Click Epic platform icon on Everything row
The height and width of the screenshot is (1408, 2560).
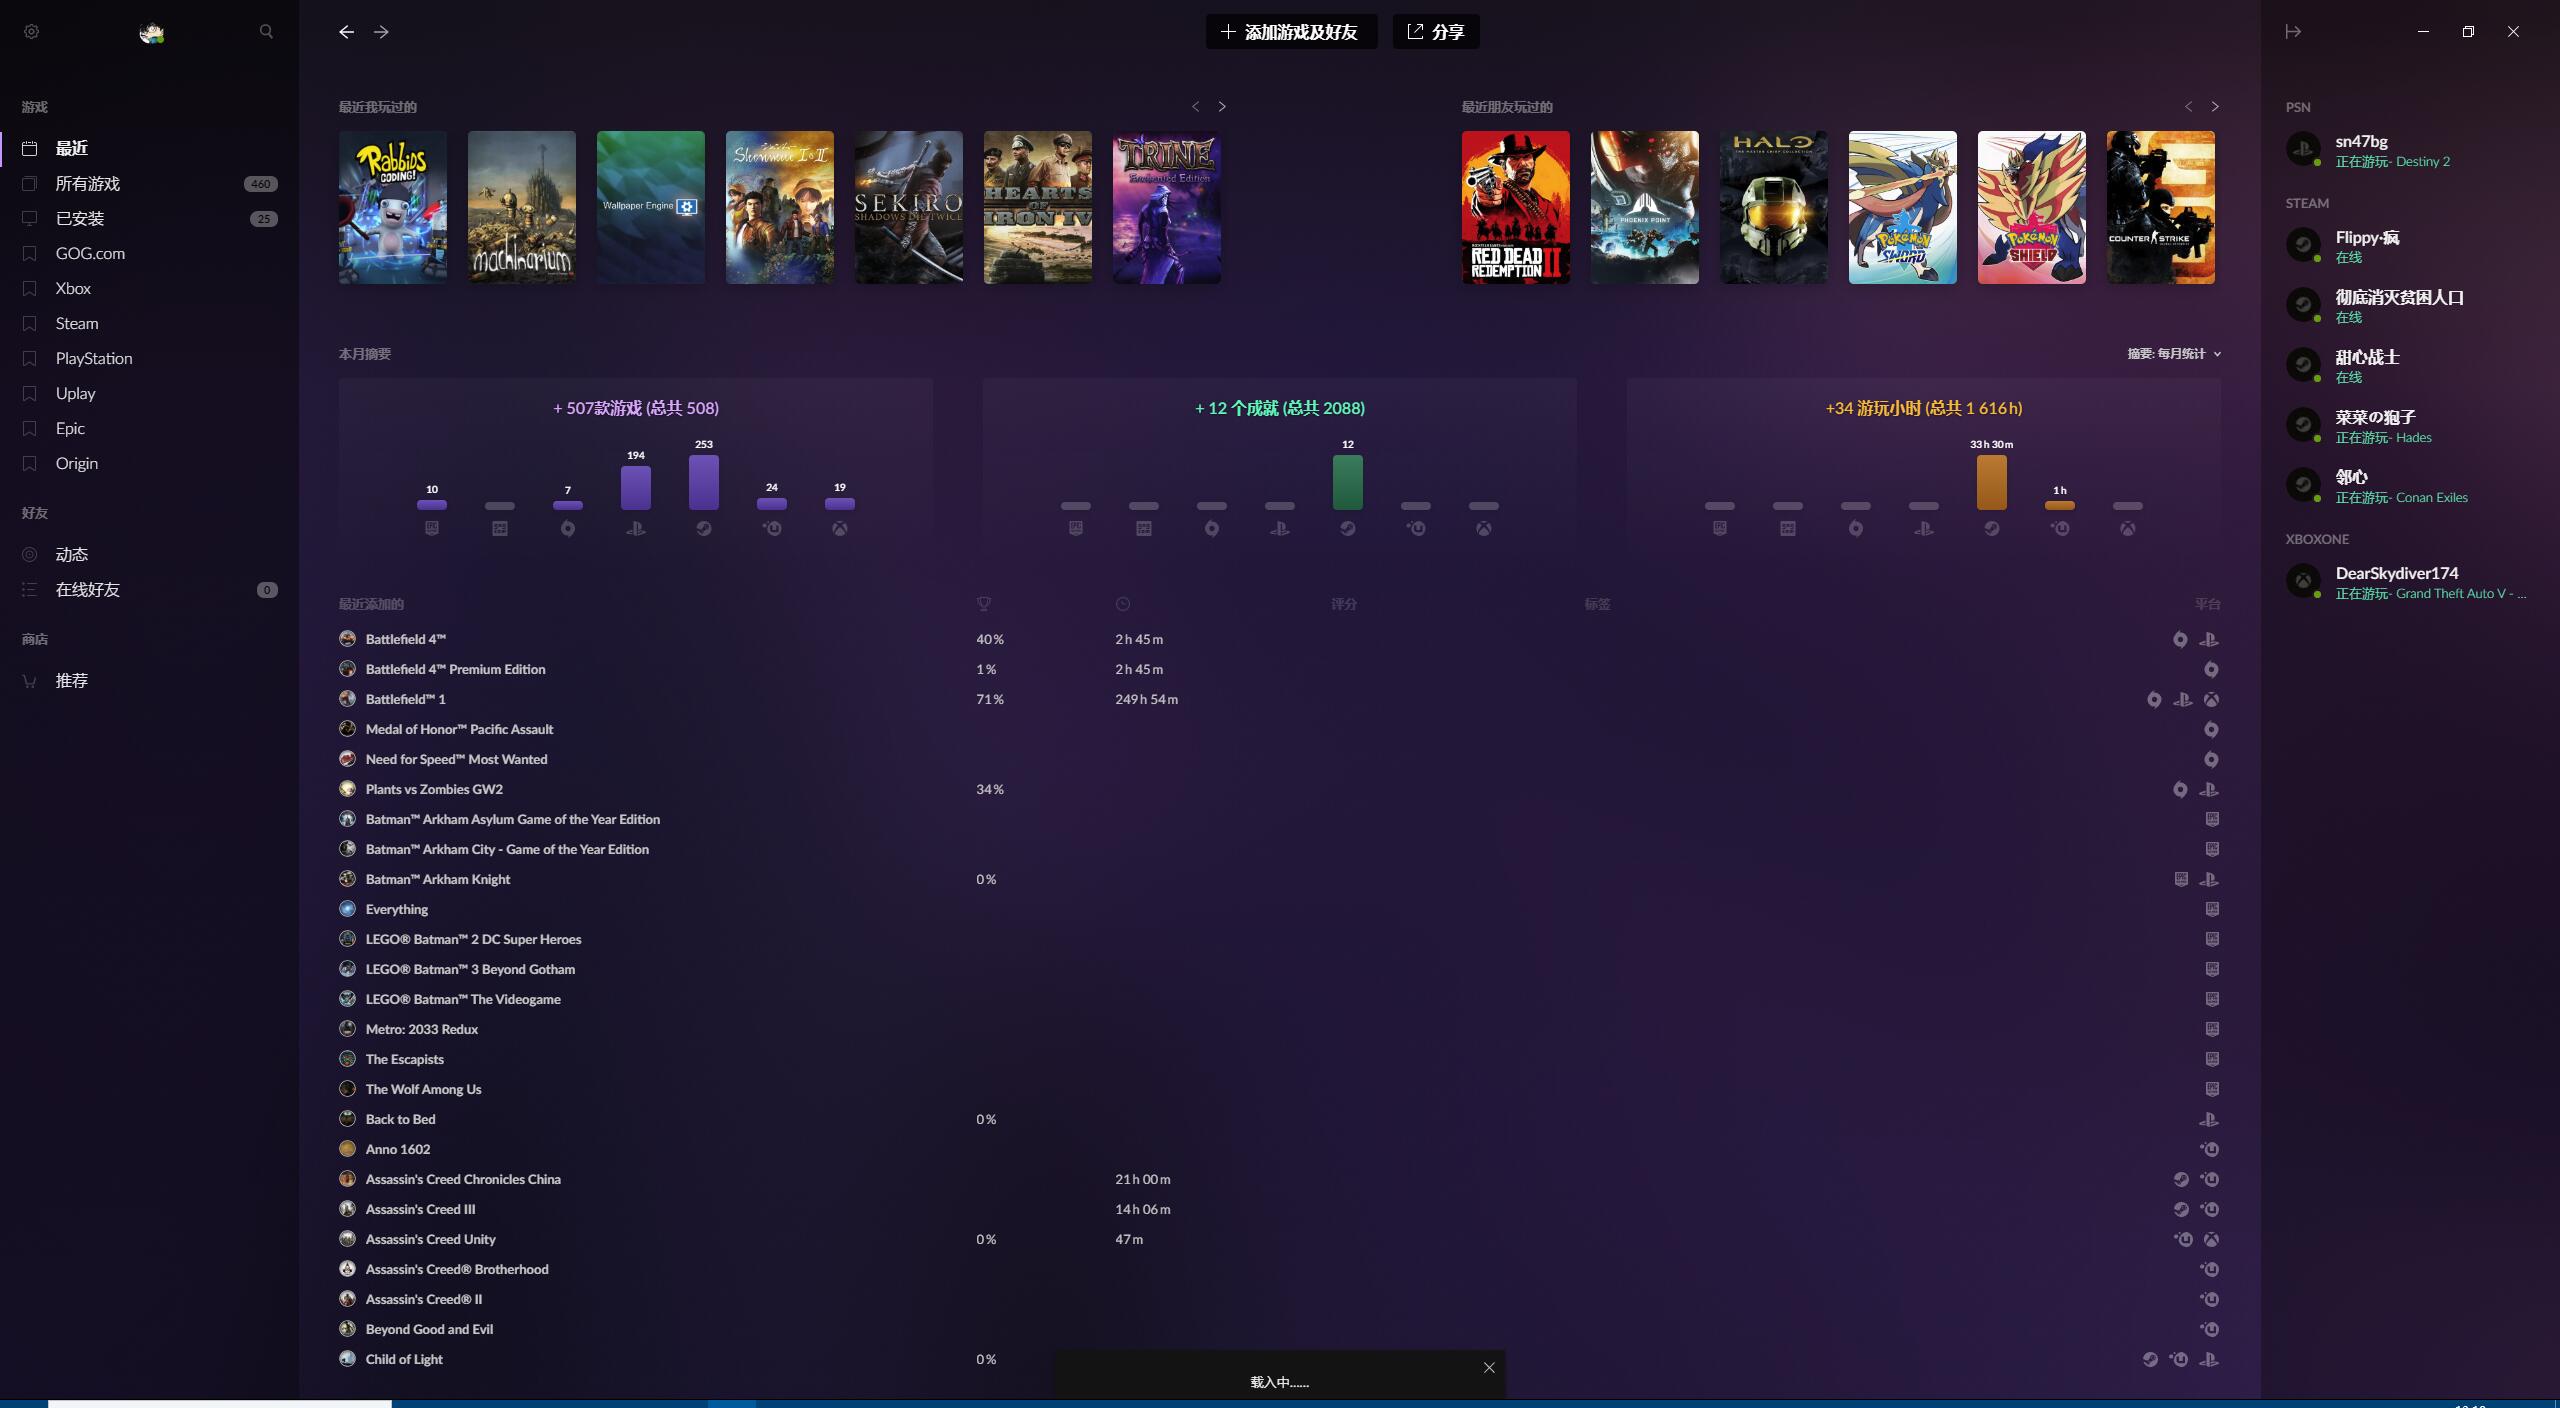(2212, 910)
